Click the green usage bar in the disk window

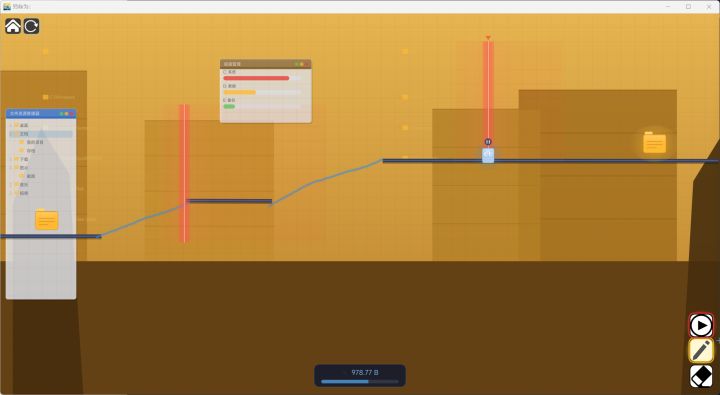(229, 106)
